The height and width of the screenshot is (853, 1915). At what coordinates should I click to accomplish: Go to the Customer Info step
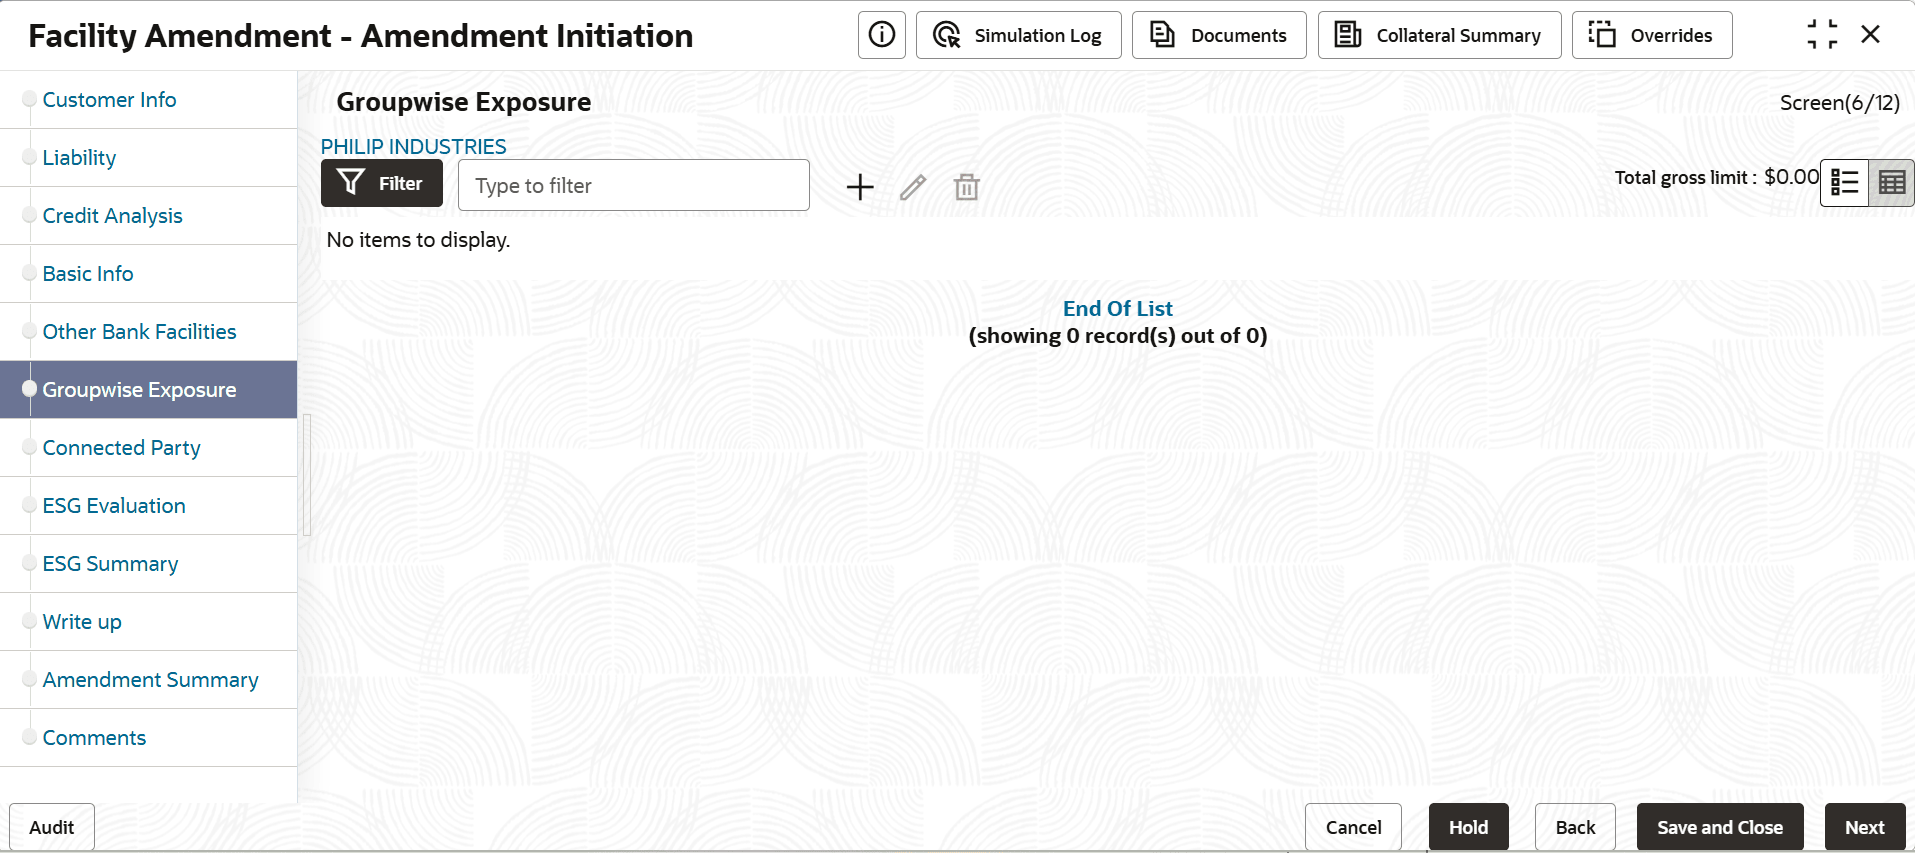tap(109, 100)
